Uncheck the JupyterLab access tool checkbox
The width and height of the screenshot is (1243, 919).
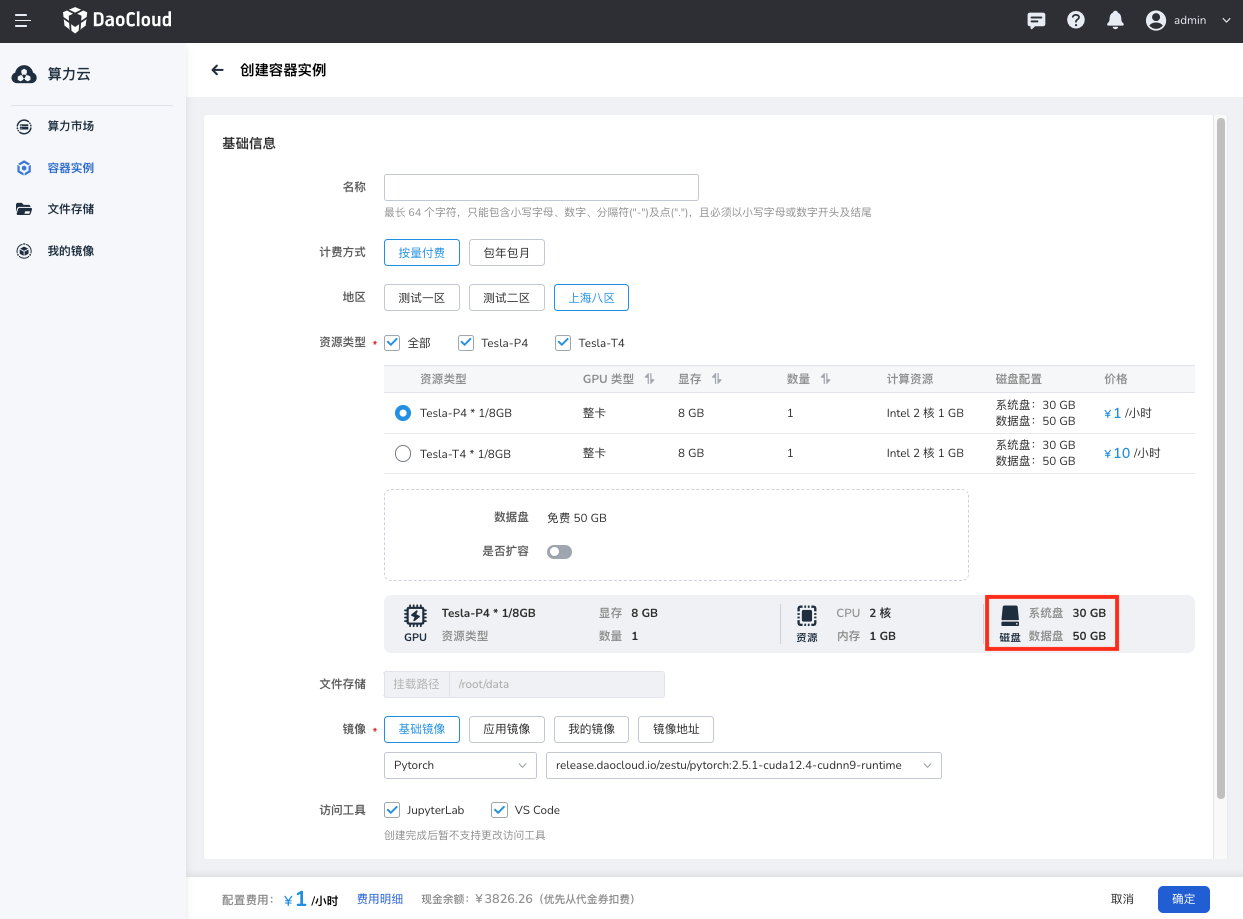[392, 810]
